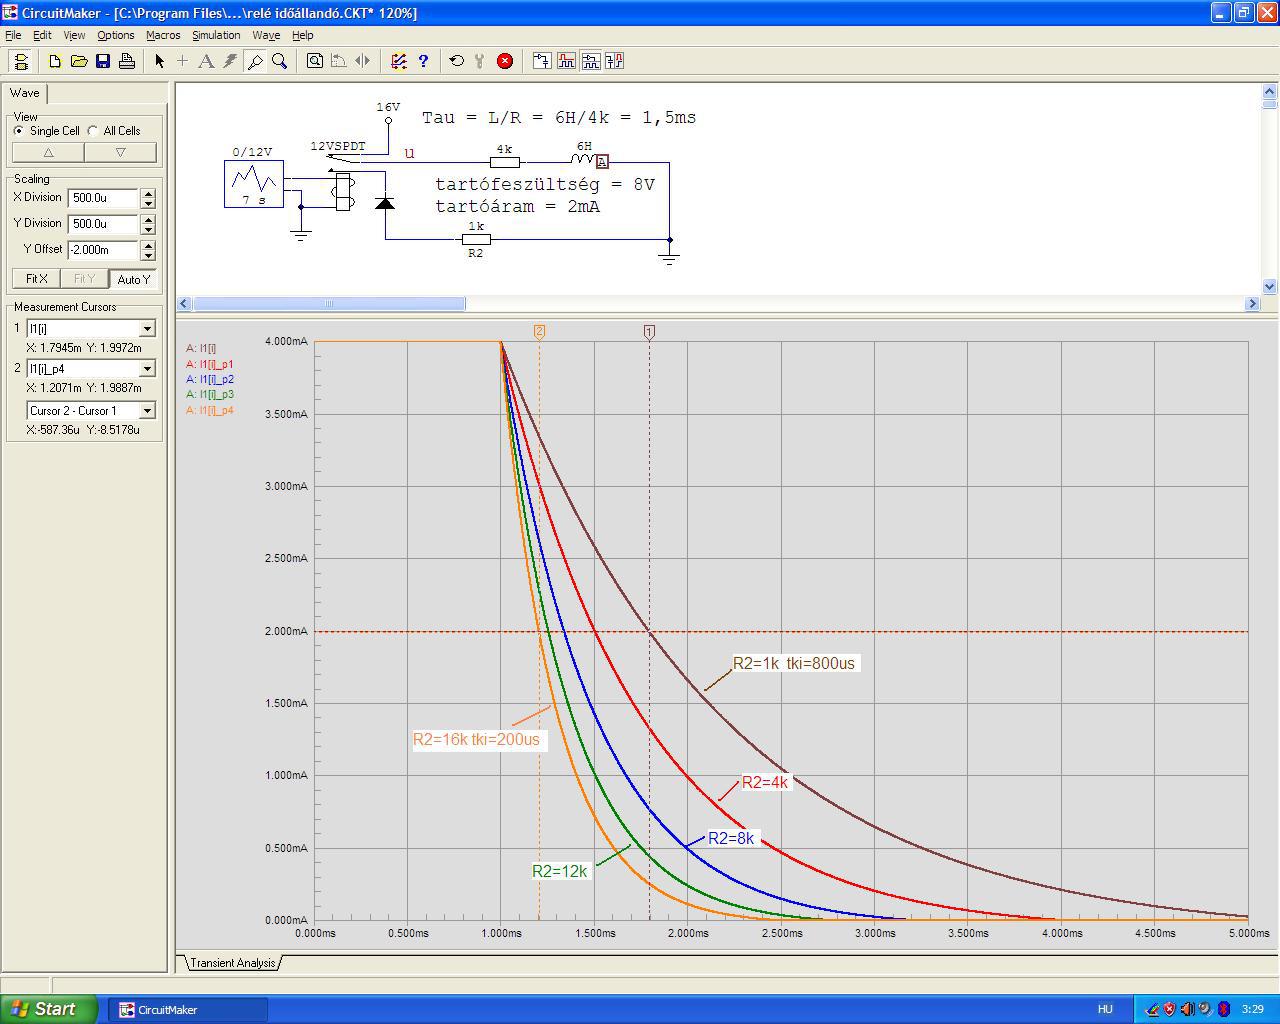Click the blue question mark help icon

423,61
